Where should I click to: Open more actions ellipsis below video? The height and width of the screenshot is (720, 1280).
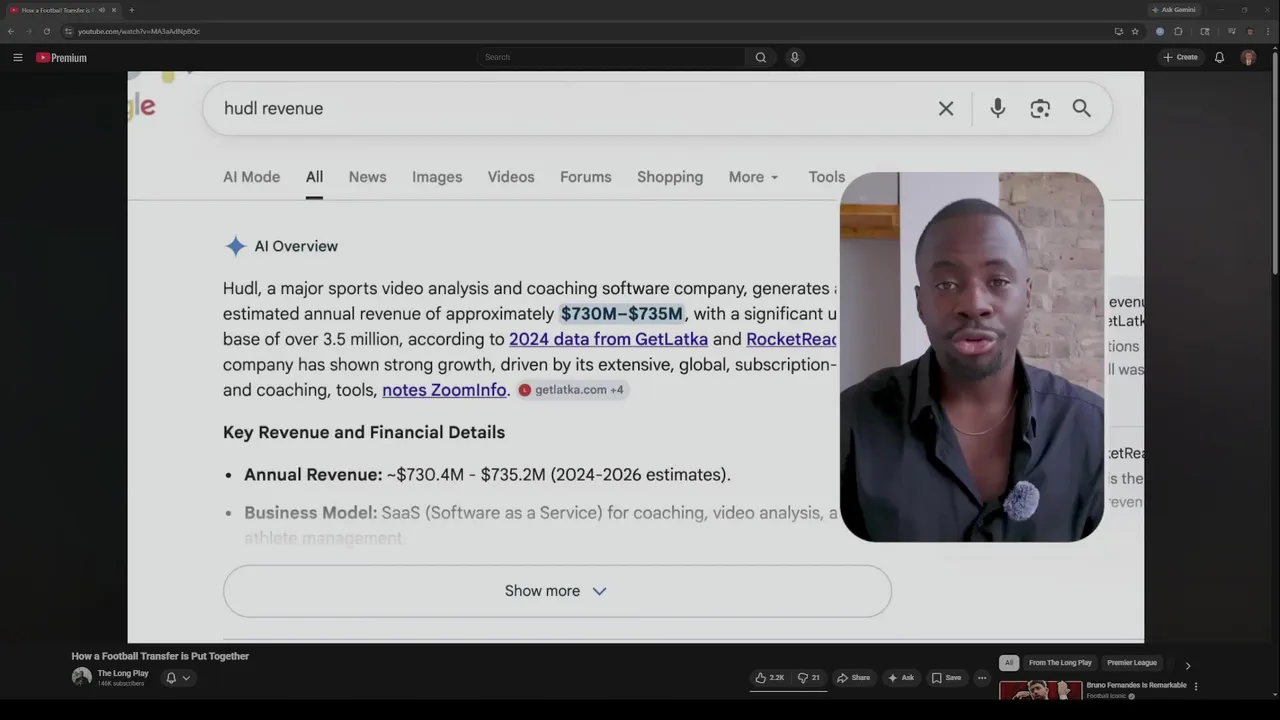(x=982, y=678)
